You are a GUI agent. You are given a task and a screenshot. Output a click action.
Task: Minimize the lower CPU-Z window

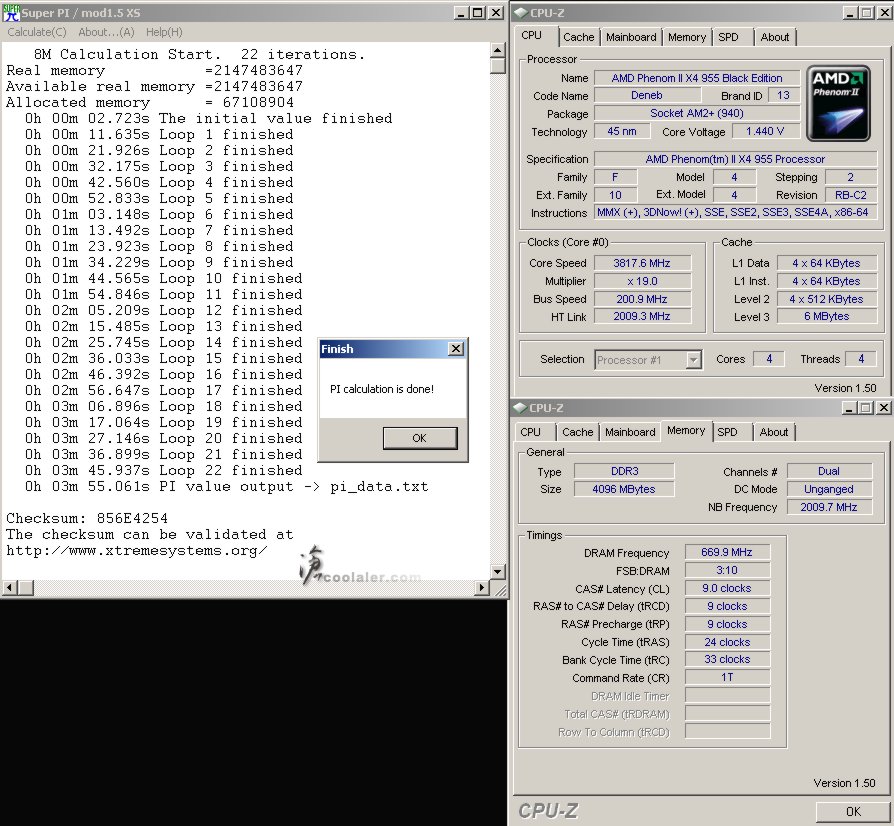849,408
